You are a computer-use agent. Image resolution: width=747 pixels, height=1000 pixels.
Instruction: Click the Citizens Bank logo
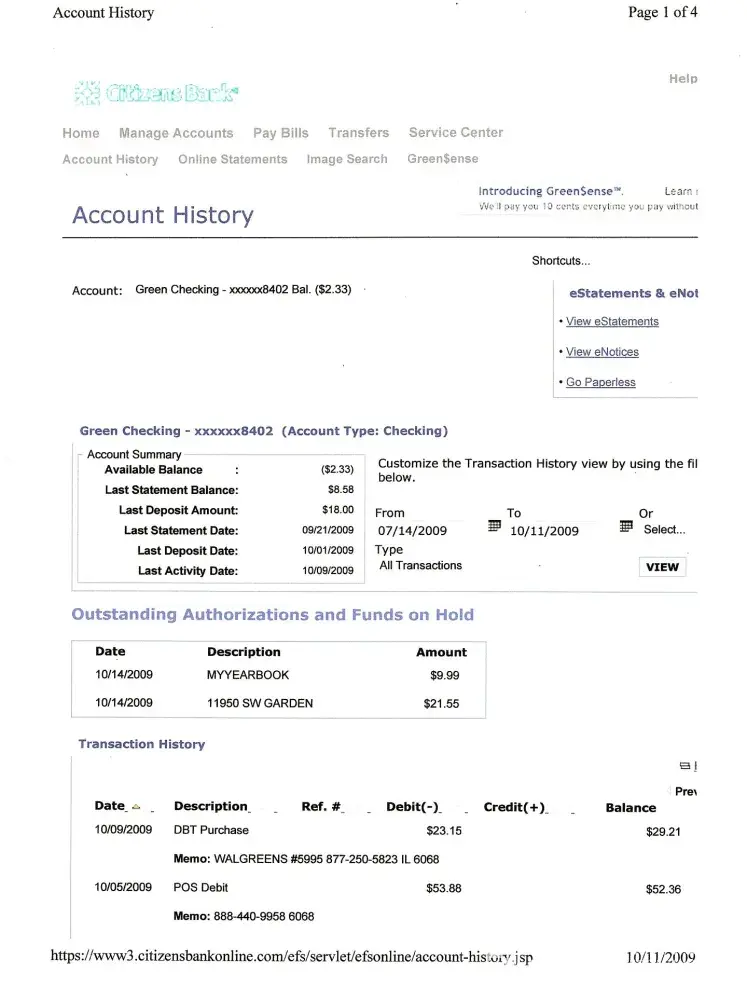click(x=157, y=93)
